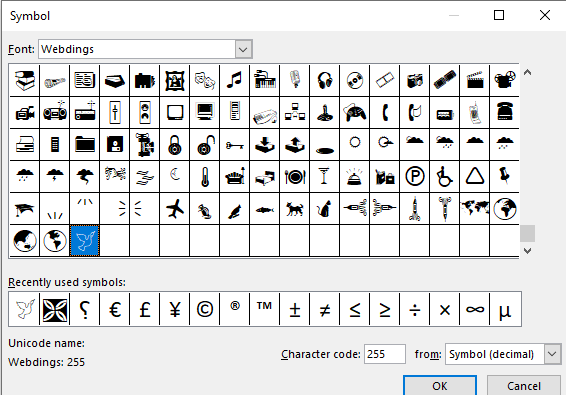This screenshot has height=395, width=566.
Task: Choose the world map symbol
Action: click(474, 209)
